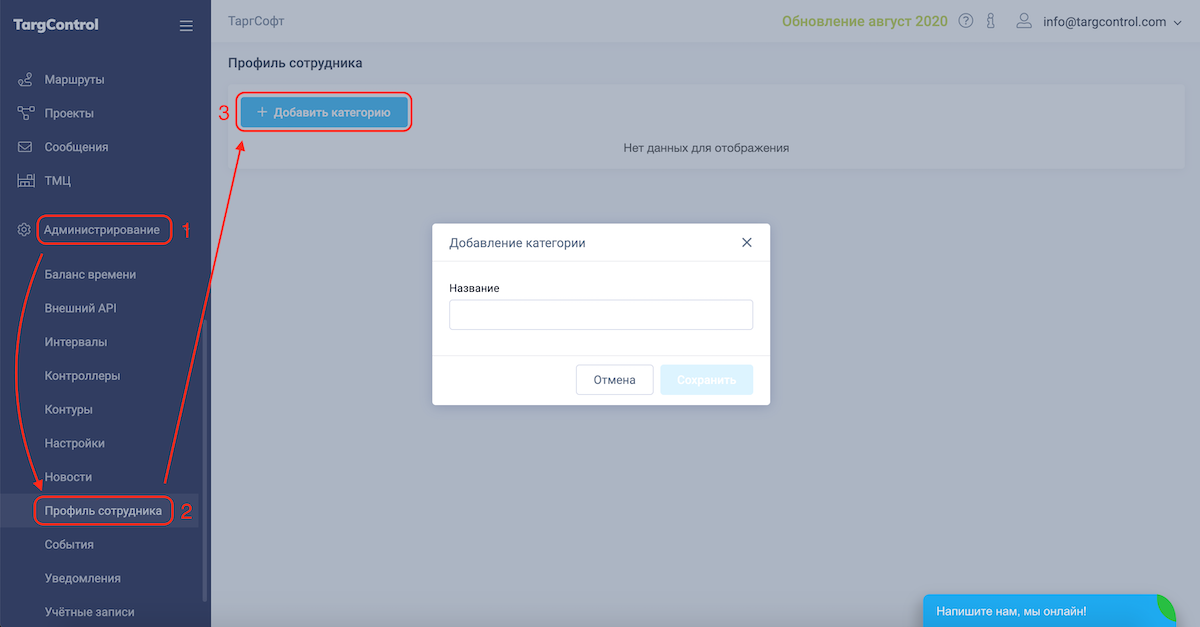1200x627 pixels.
Task: Click the Сообщения envelope icon
Action: coord(26,147)
